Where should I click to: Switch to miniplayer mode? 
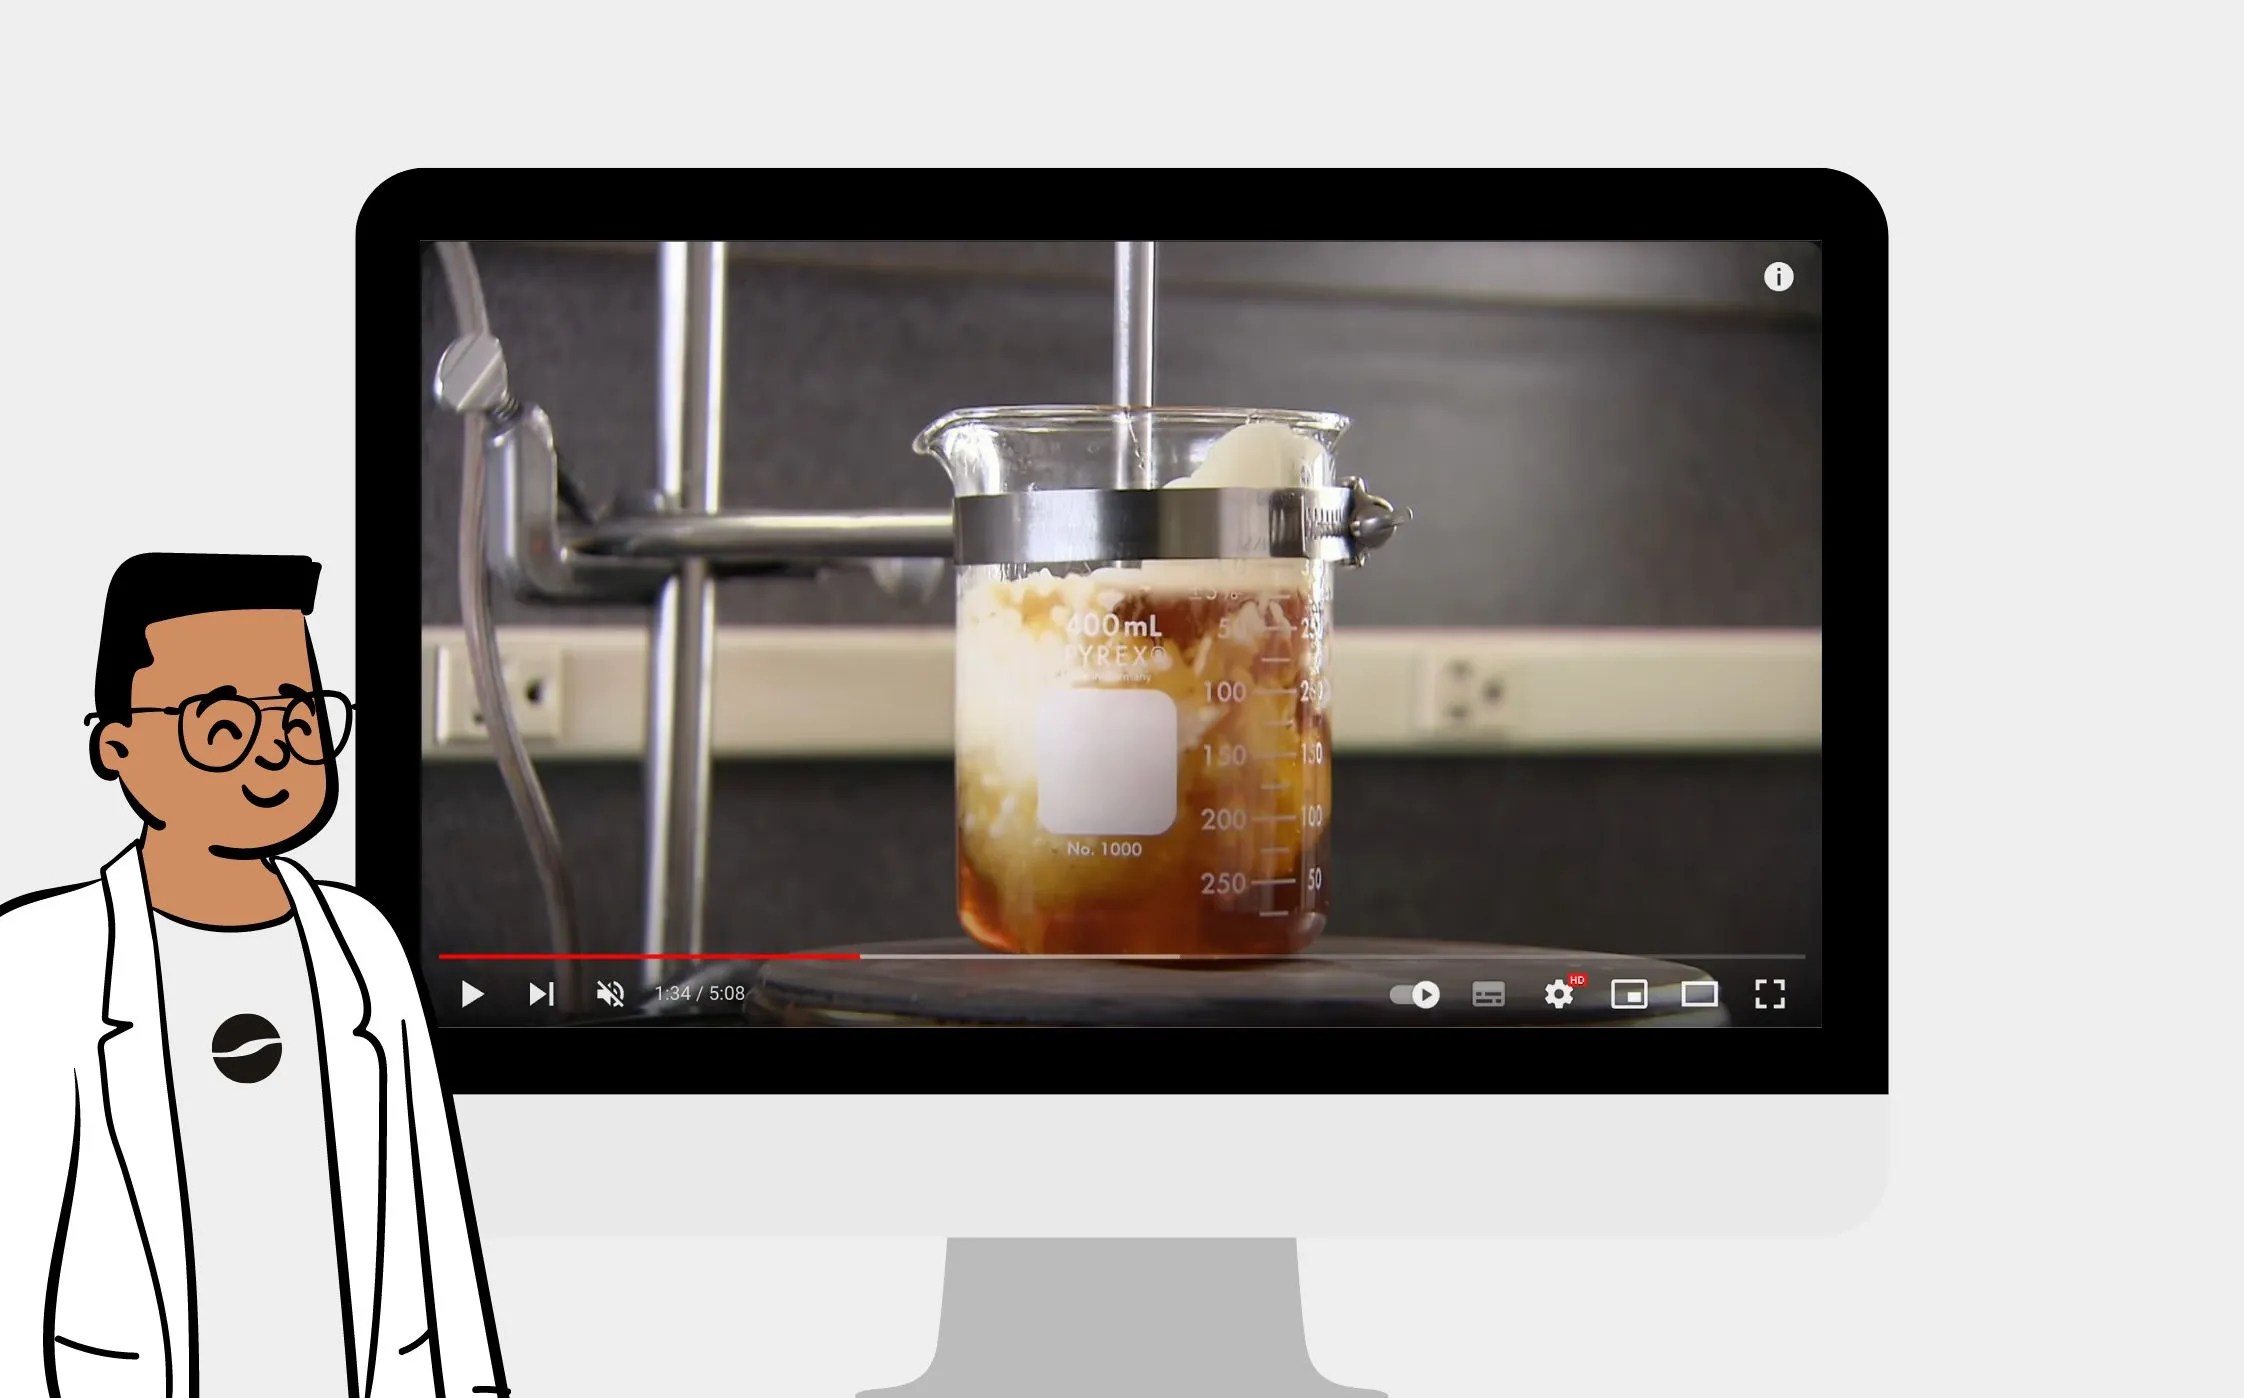pos(1629,994)
